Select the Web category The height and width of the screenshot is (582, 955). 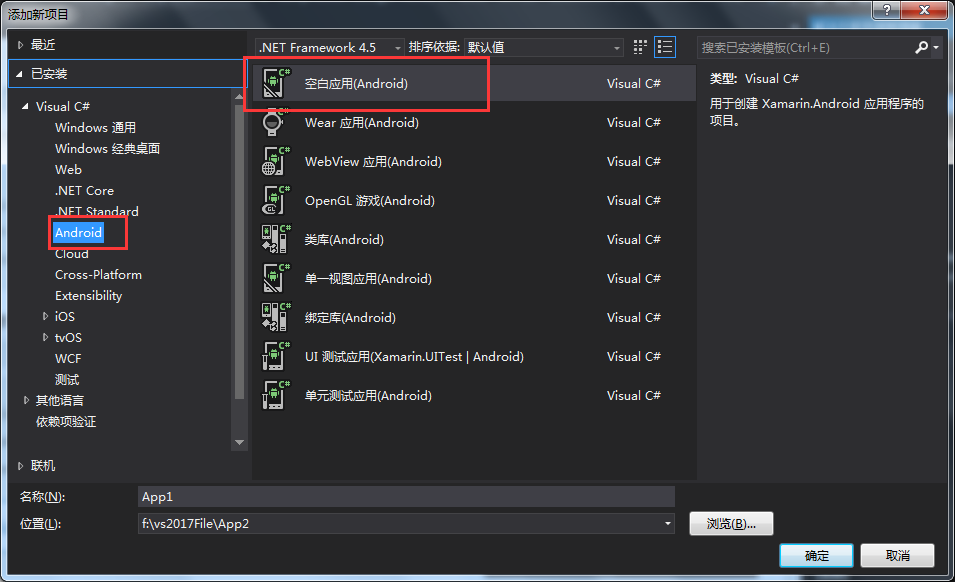pos(68,169)
